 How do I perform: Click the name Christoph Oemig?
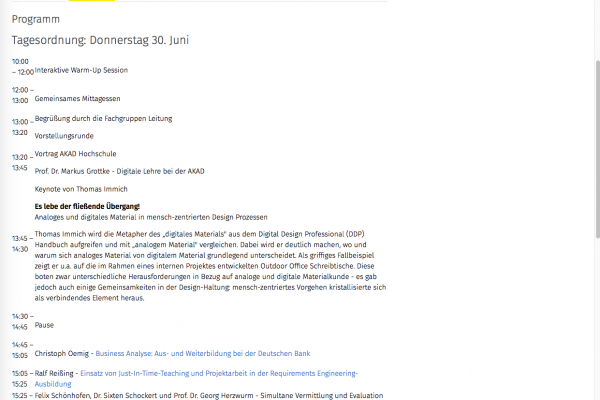[x=62, y=354]
